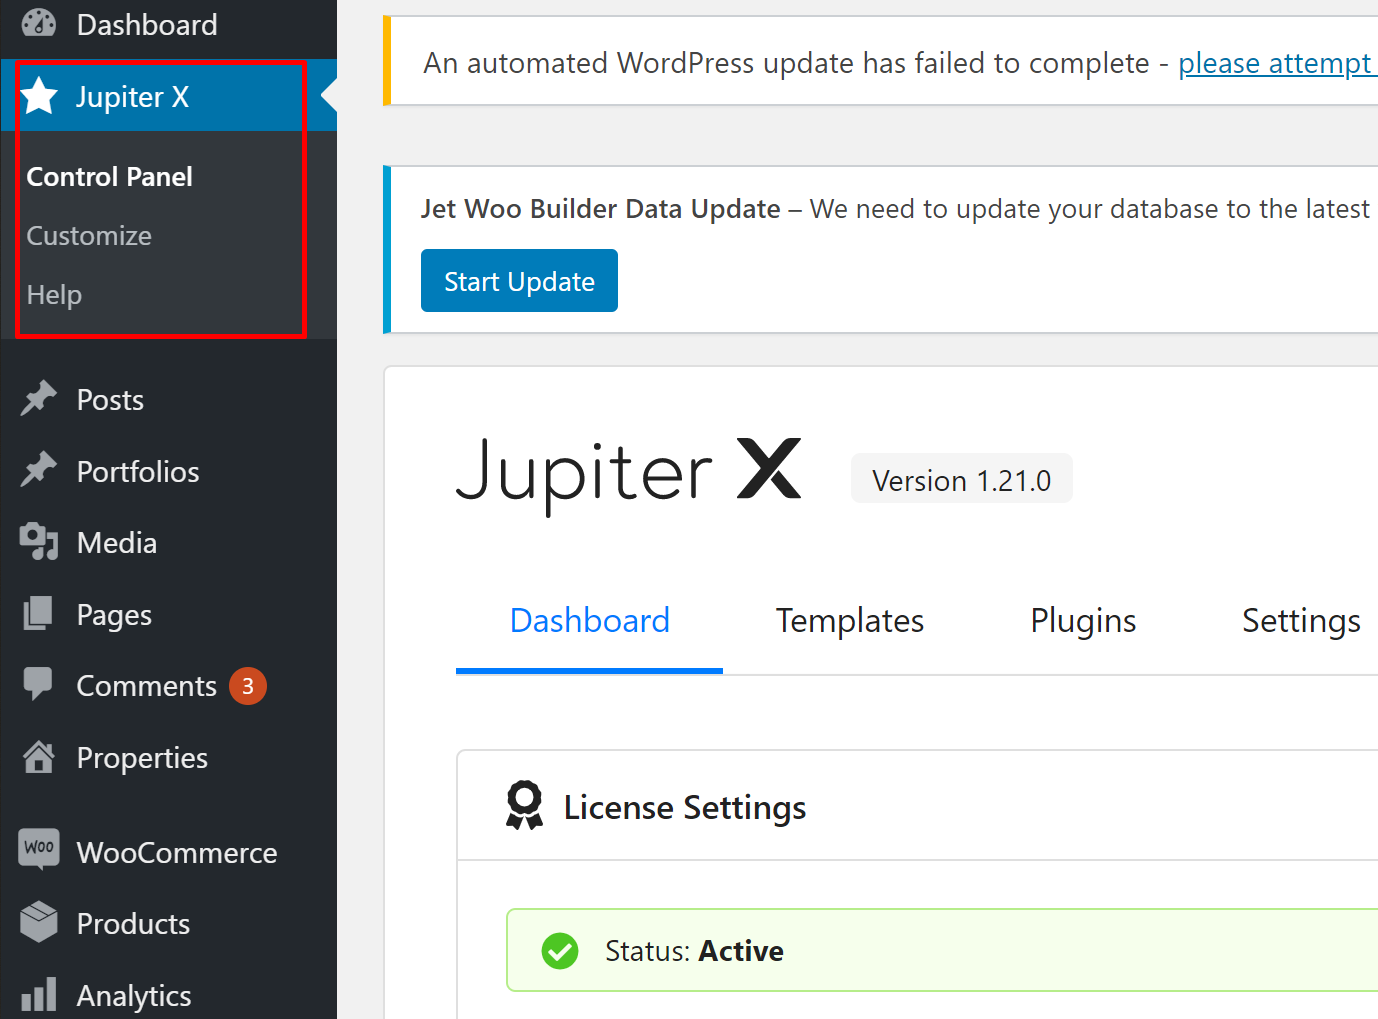The width and height of the screenshot is (1378, 1019).
Task: Switch to the Templates tab
Action: 850,621
